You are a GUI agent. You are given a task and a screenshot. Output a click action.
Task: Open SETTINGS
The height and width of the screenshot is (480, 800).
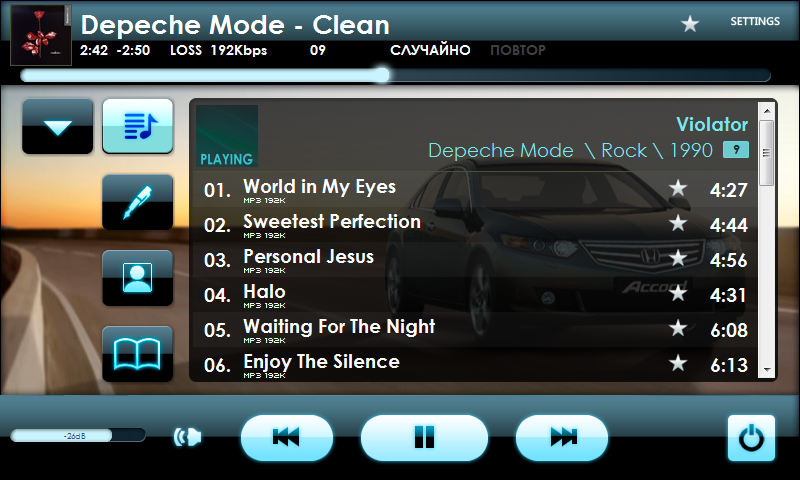click(755, 21)
